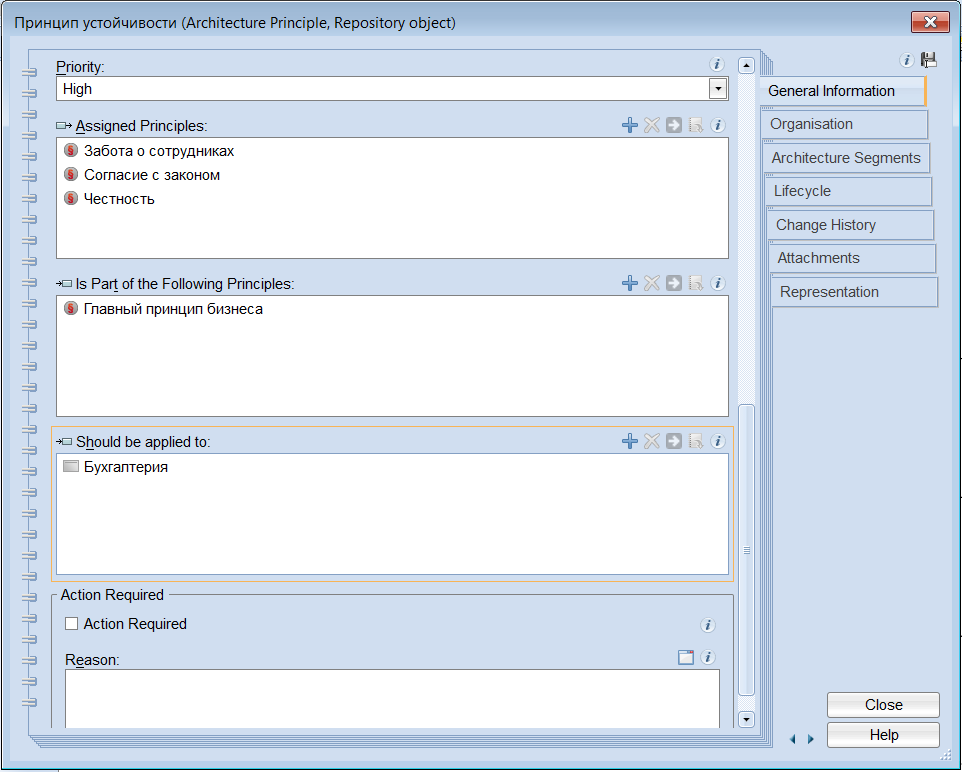Viewport: 962px width, 772px height.
Task: Add item to Is Part of the Following Principles
Action: click(x=629, y=283)
